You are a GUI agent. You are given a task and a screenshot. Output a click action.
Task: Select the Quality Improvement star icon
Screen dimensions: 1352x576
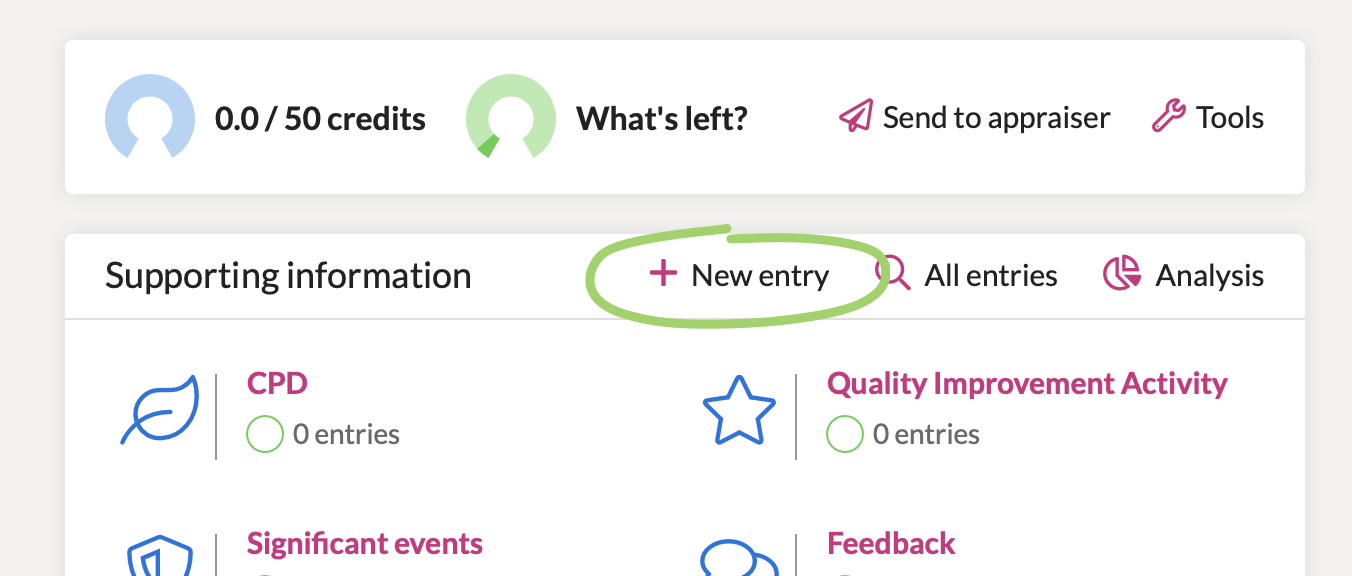[740, 410]
